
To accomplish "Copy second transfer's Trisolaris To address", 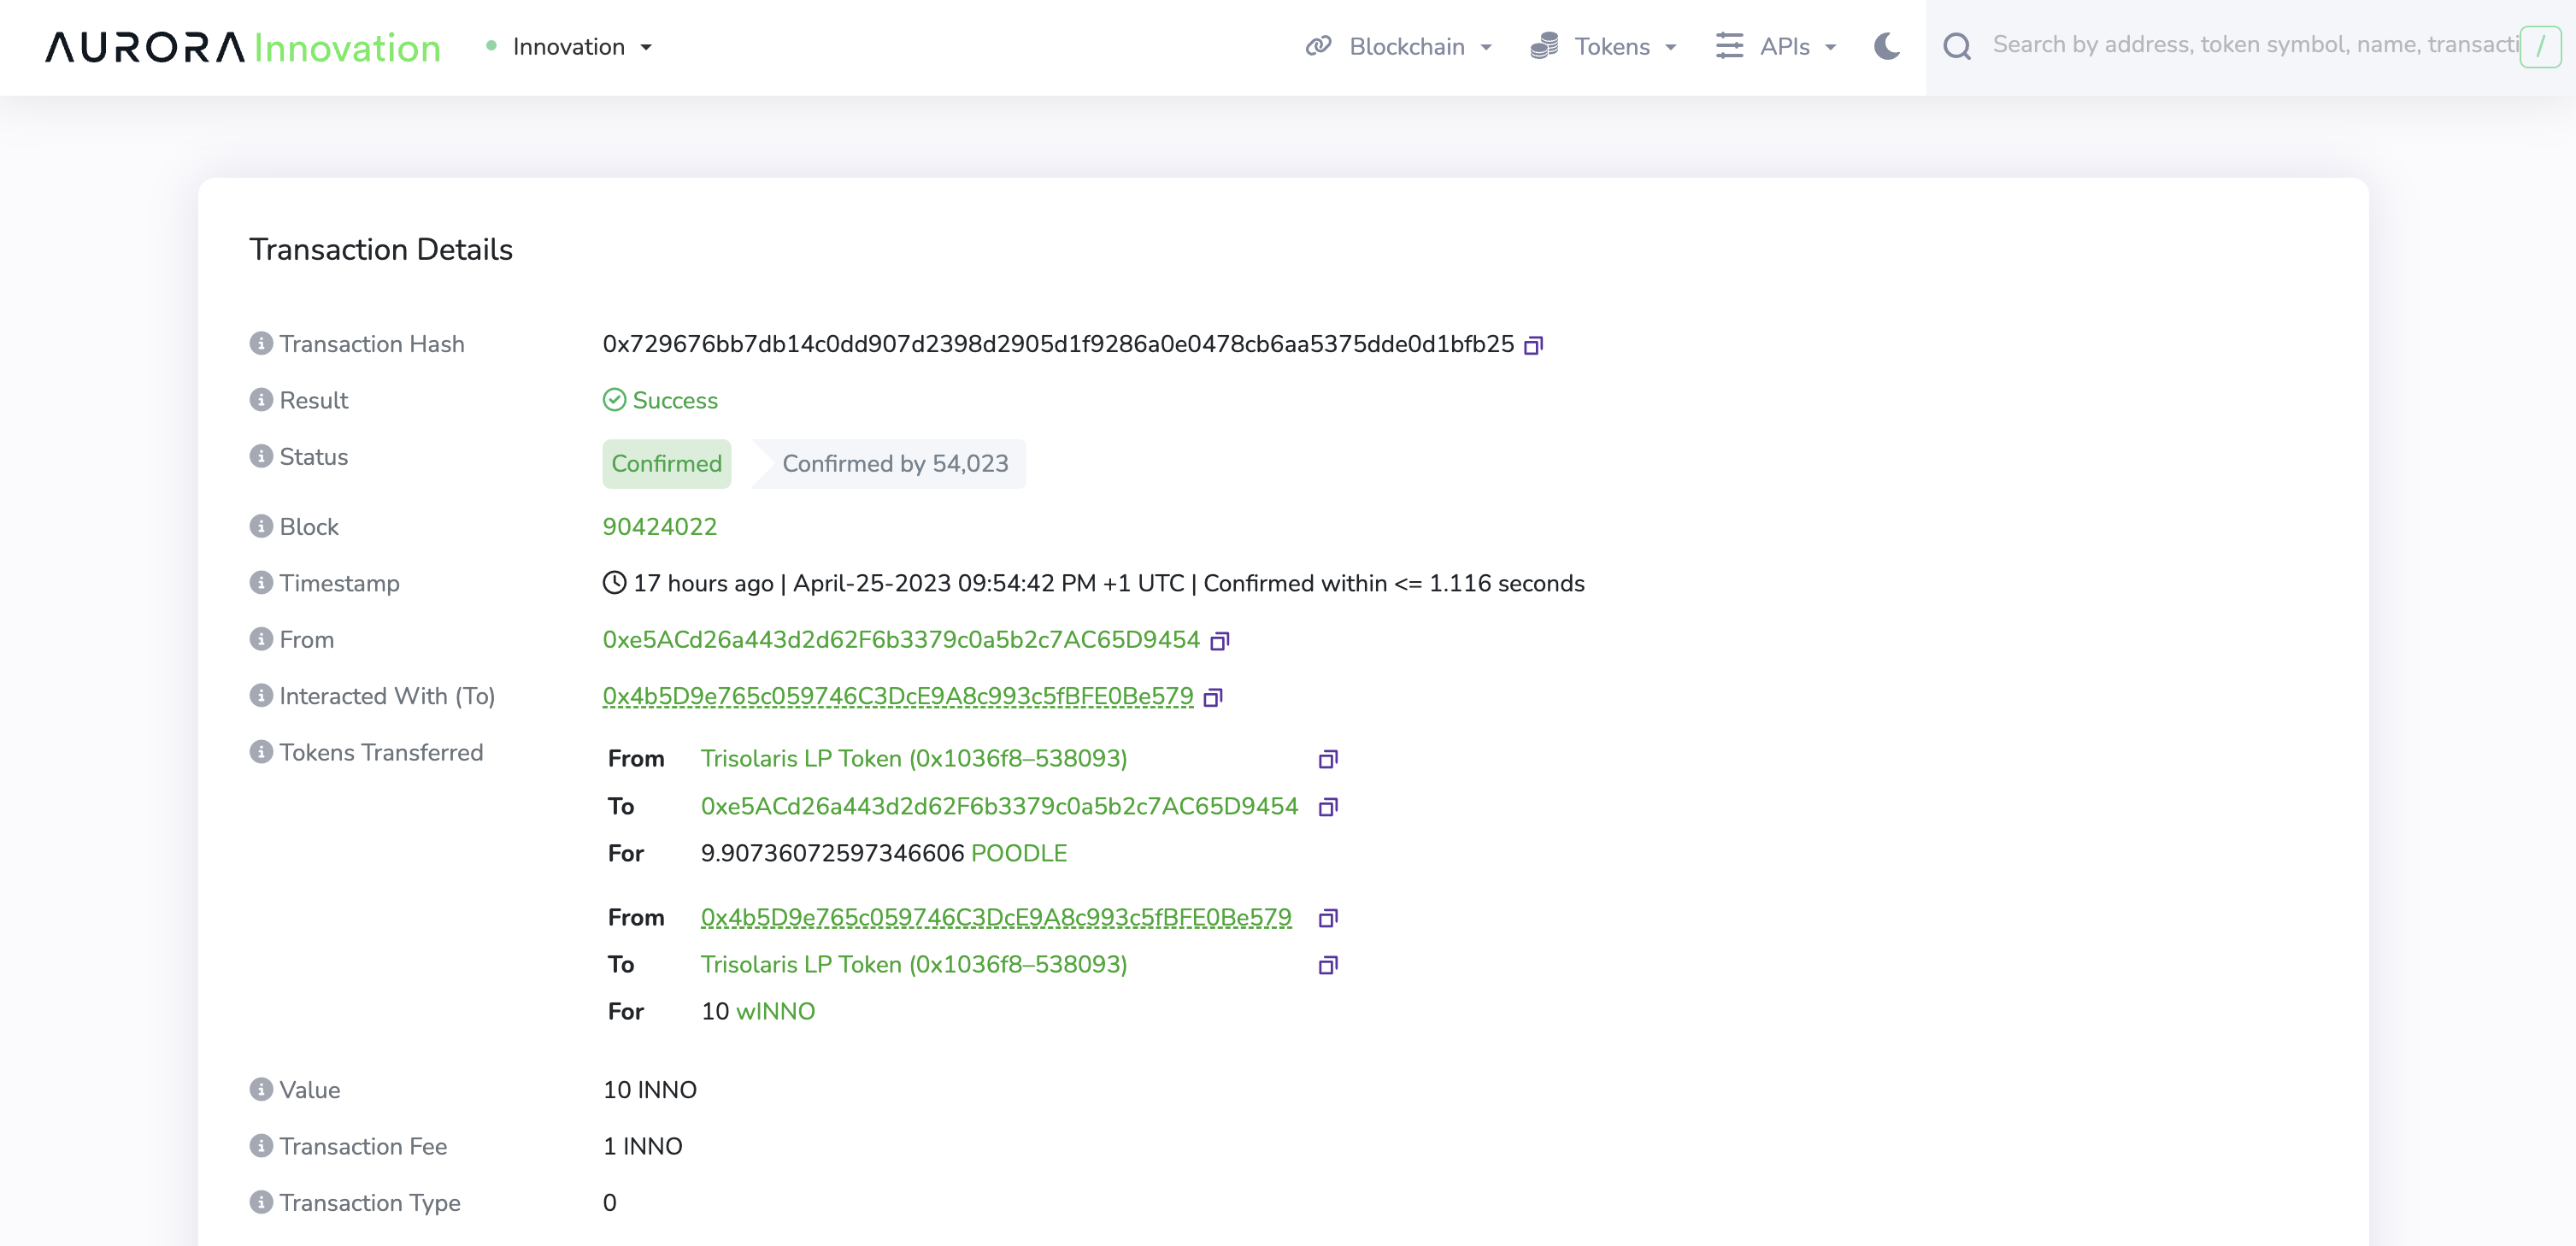I will coord(1328,965).
